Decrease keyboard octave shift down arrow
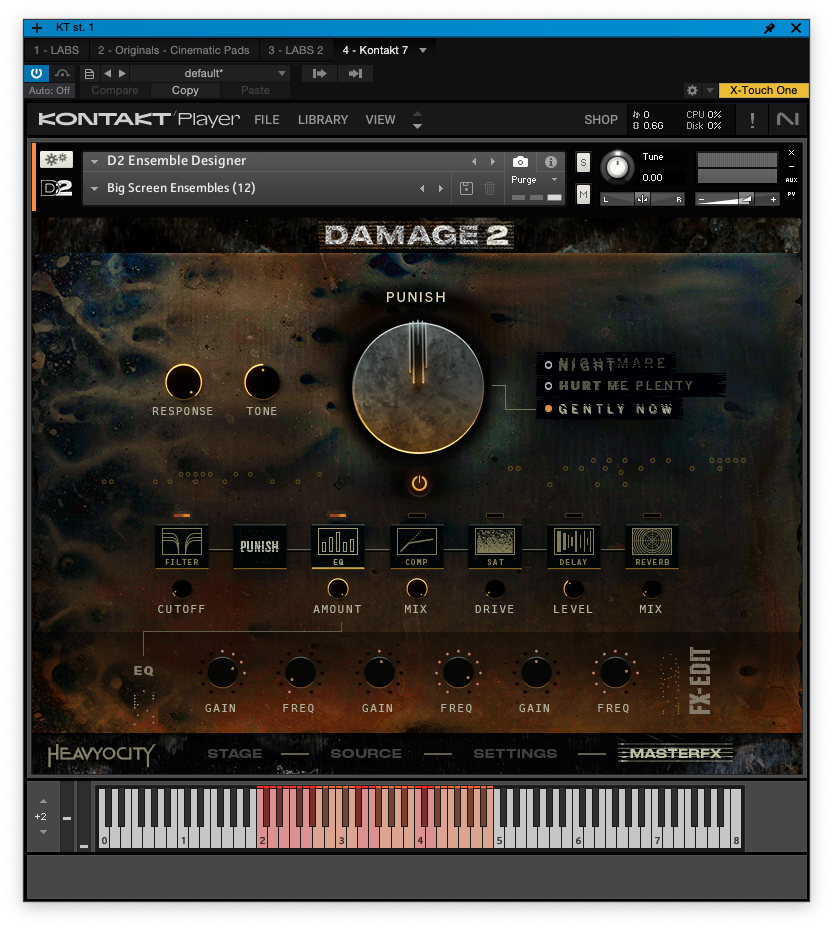 click(x=43, y=832)
